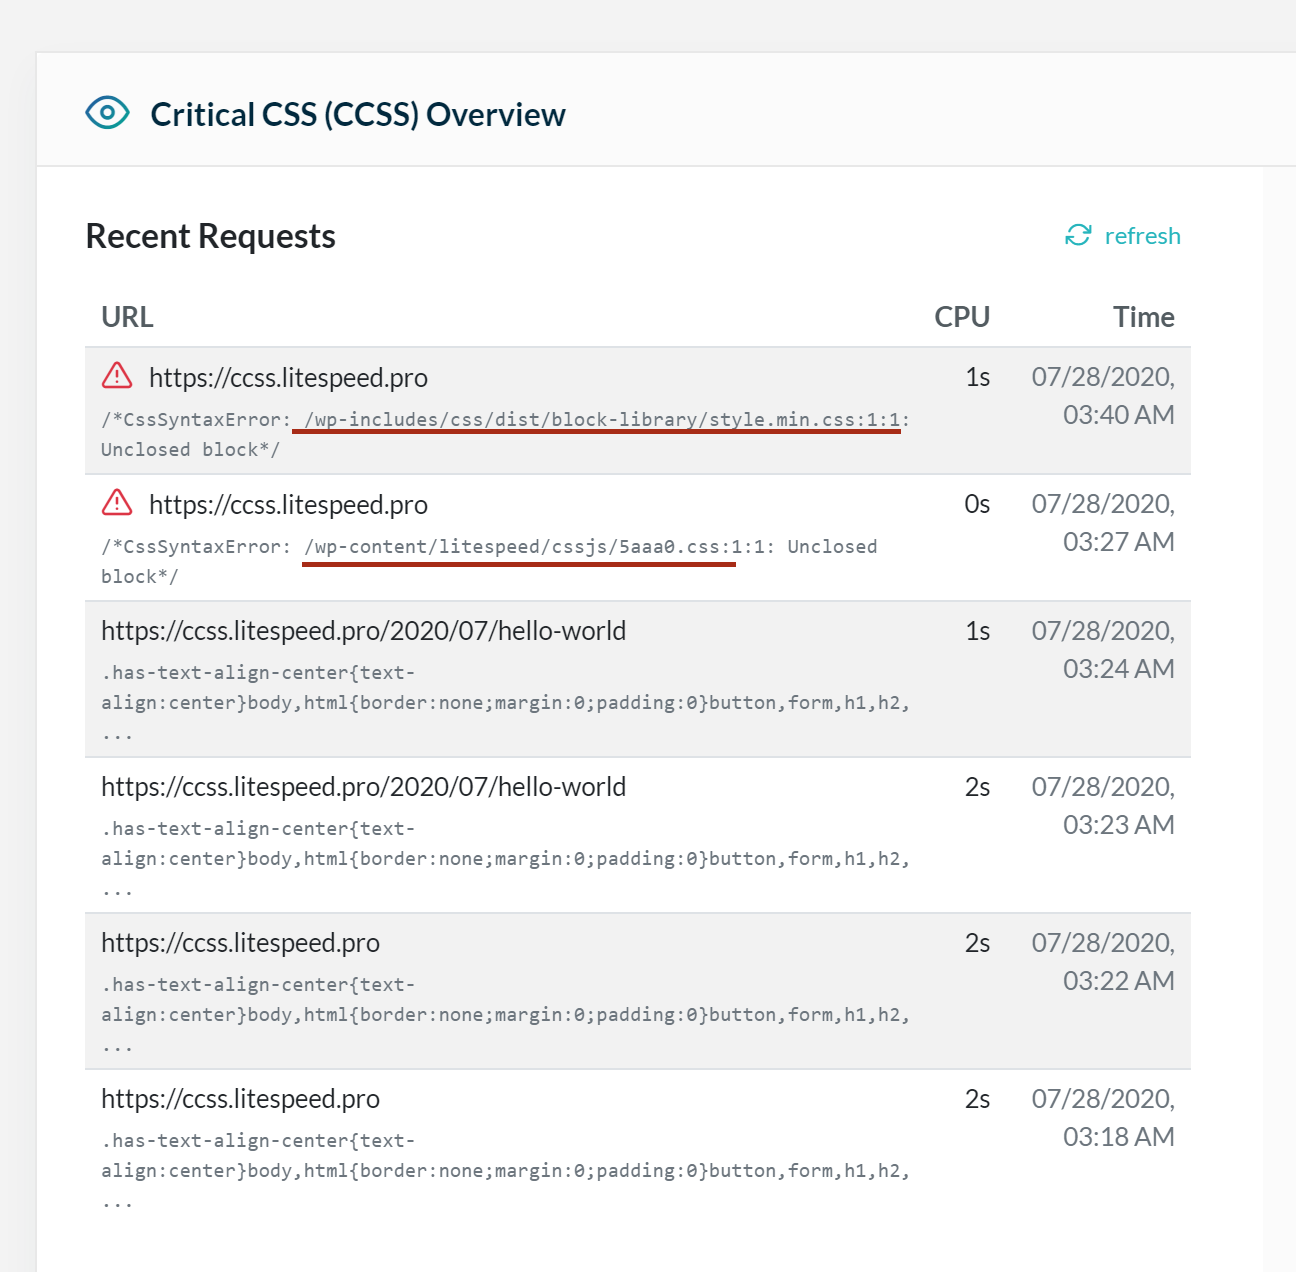
Task: Click warning triangle on 03:40 AM request
Action: pyautogui.click(x=117, y=375)
